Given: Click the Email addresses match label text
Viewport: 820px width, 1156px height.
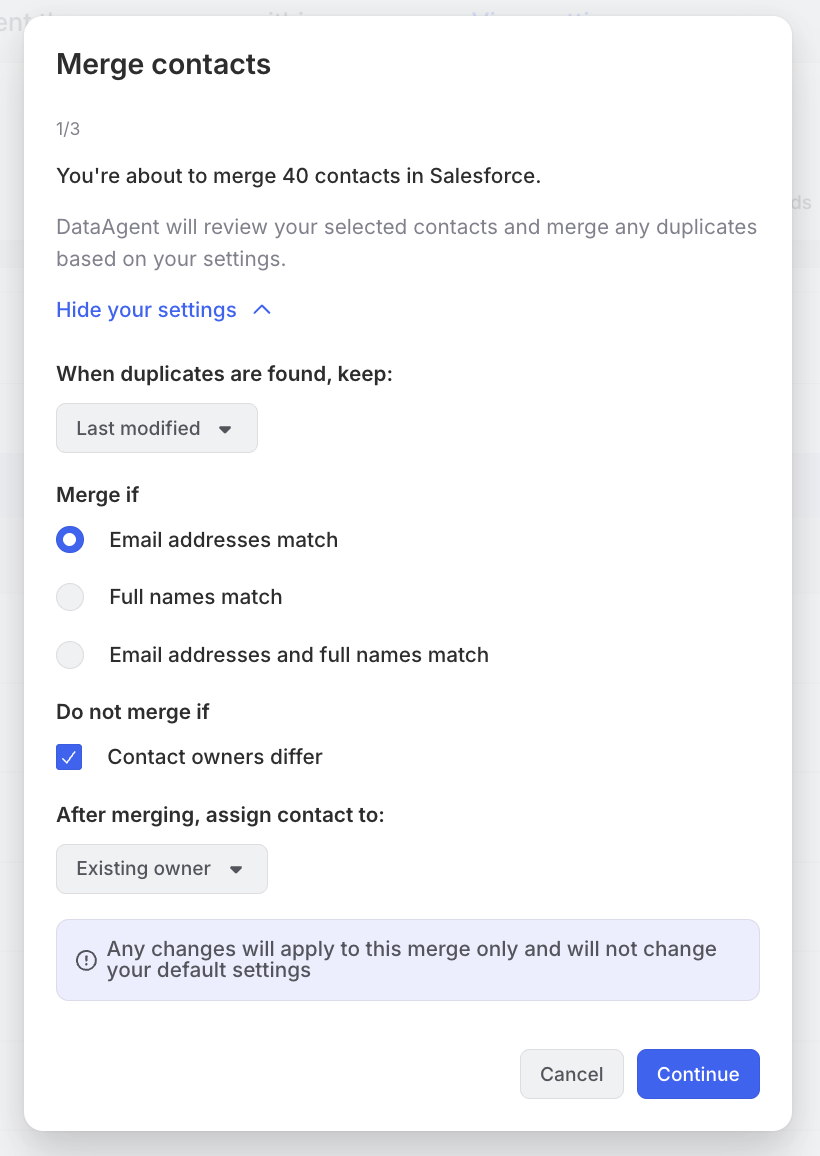Looking at the screenshot, I should (224, 540).
